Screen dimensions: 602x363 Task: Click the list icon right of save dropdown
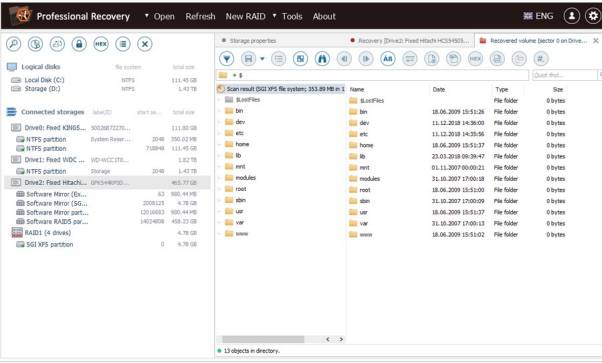[278, 59]
